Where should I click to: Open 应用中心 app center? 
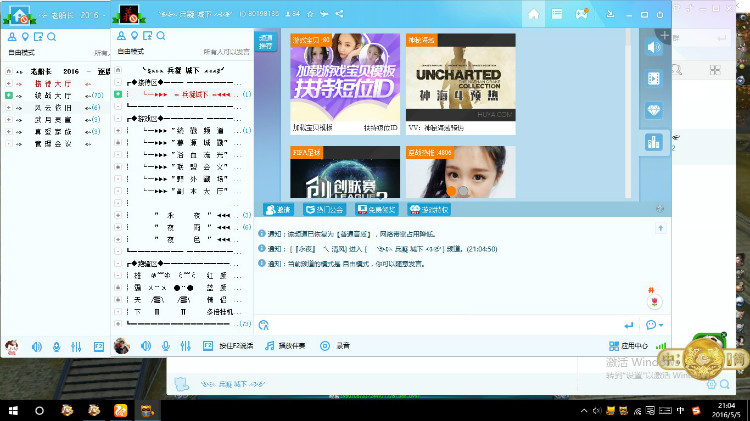click(628, 346)
